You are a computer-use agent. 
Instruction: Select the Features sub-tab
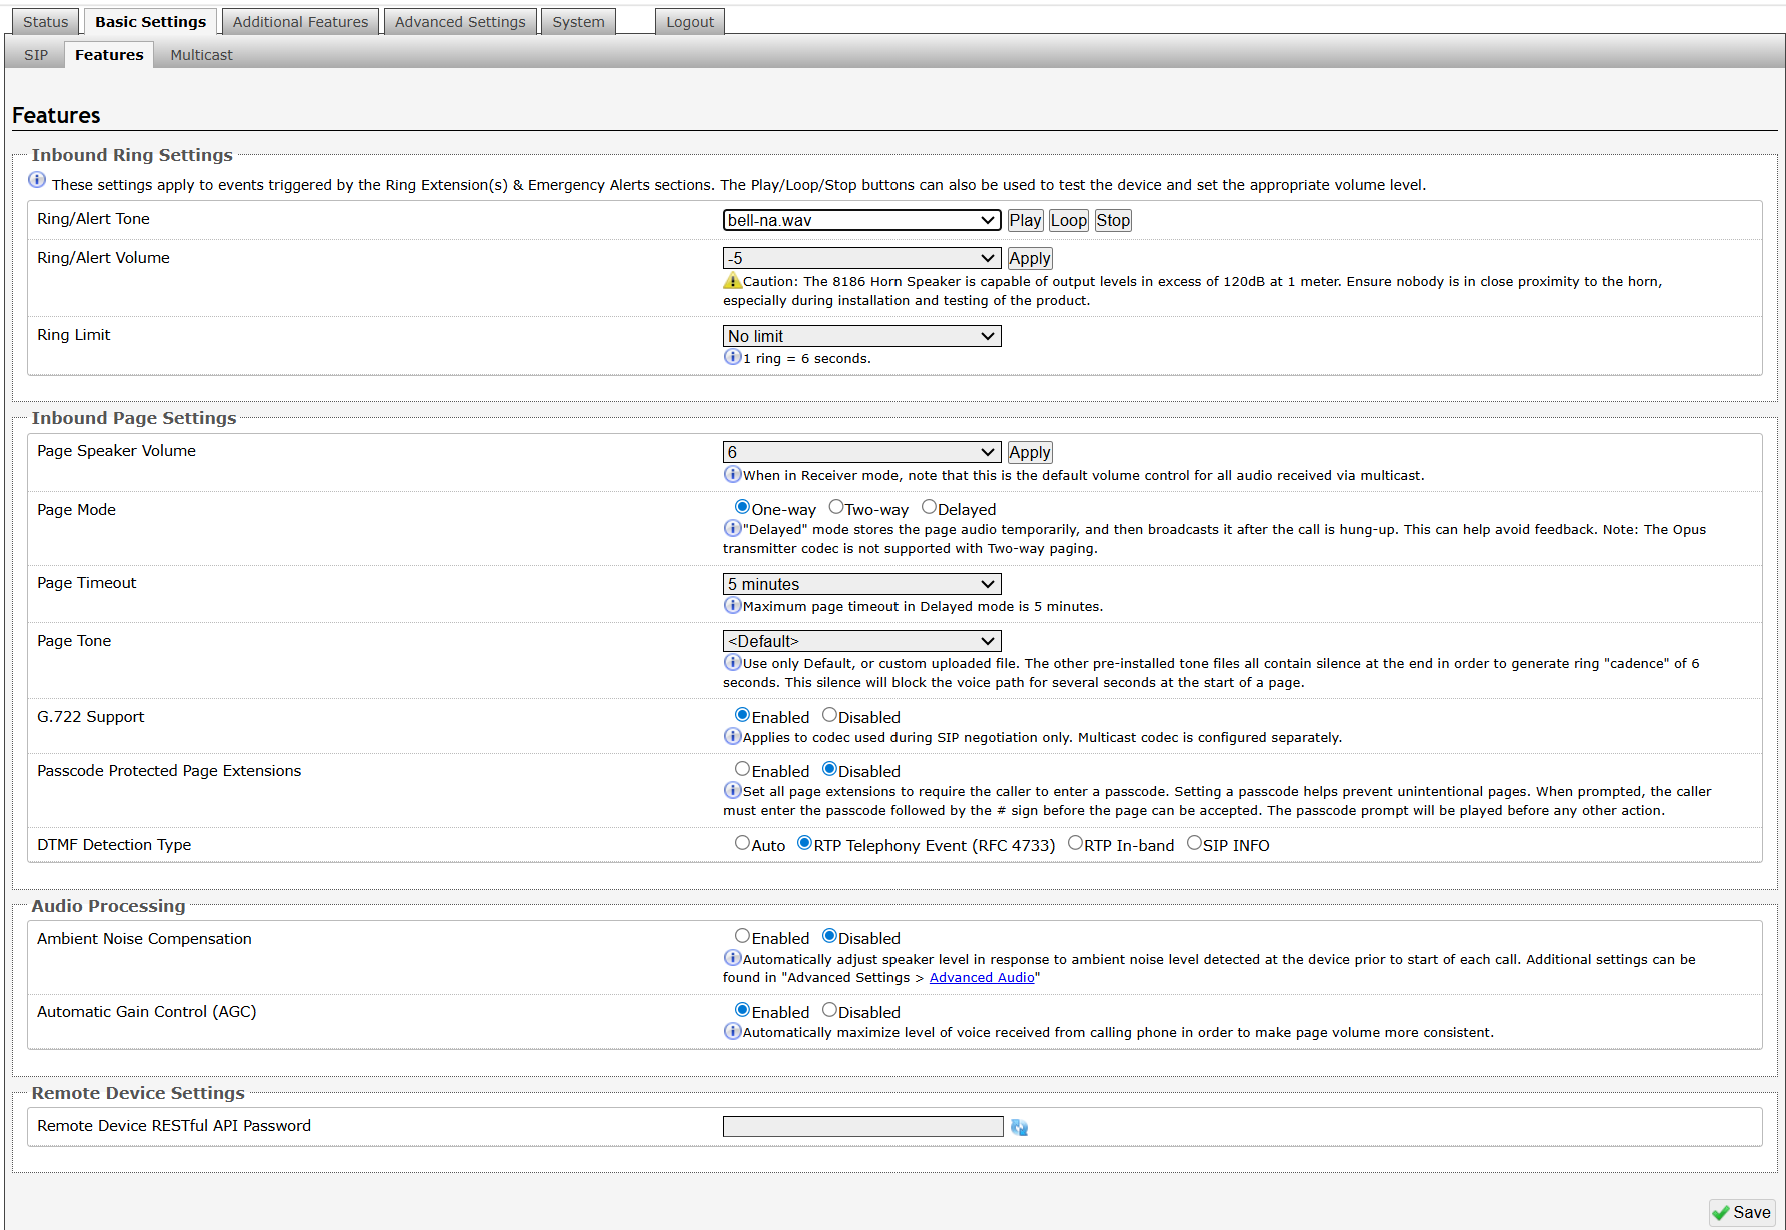pyautogui.click(x=109, y=55)
